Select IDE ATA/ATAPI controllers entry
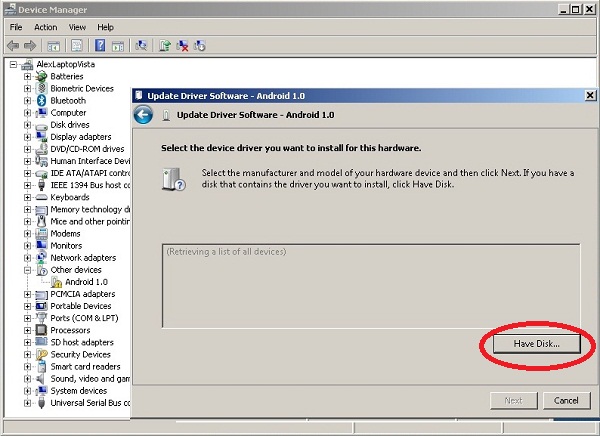This screenshot has height=436, width=600. 90,173
